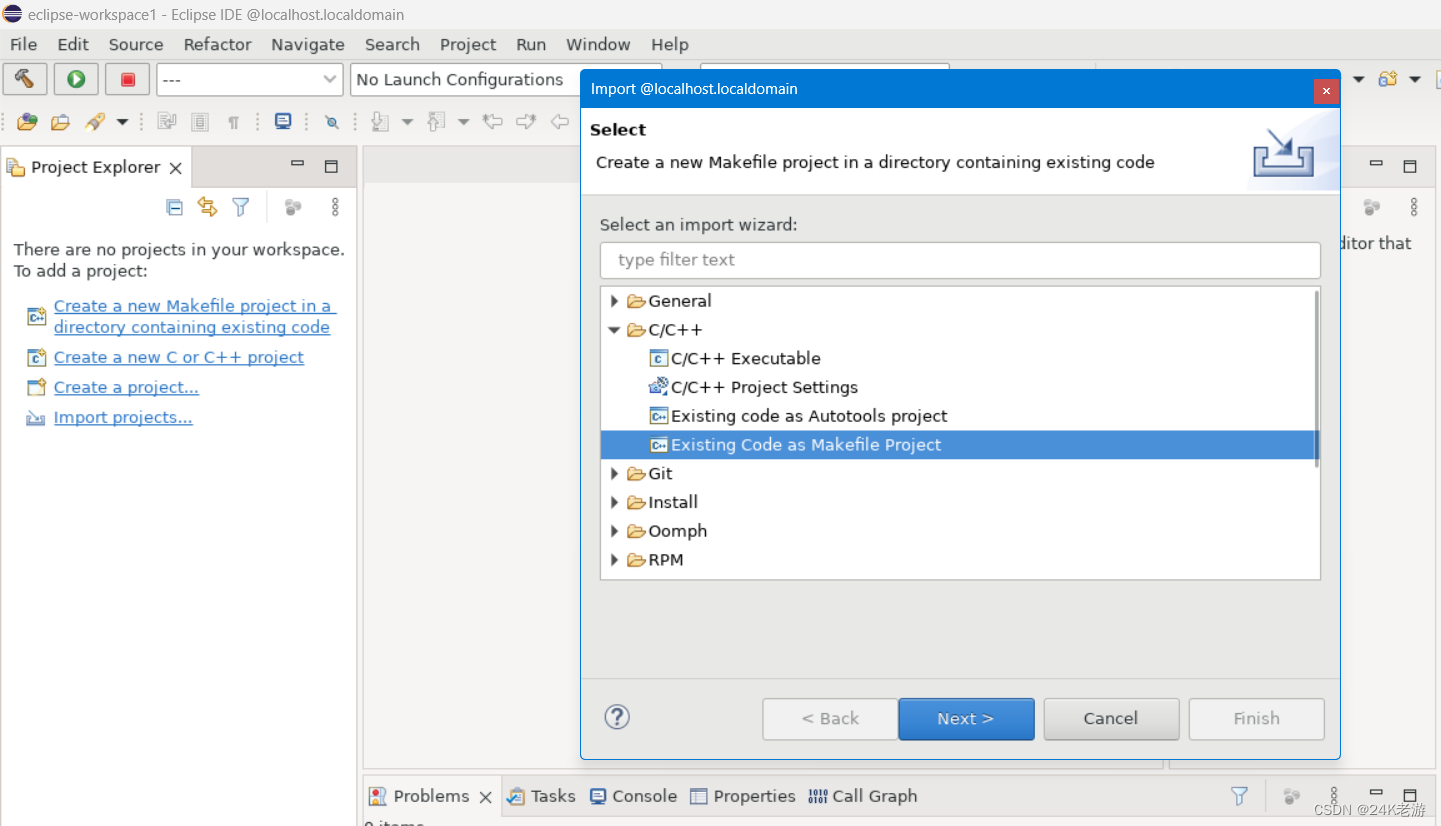Click the Show Whitespace pilcrow icon
The image size is (1441, 826).
coord(233,122)
